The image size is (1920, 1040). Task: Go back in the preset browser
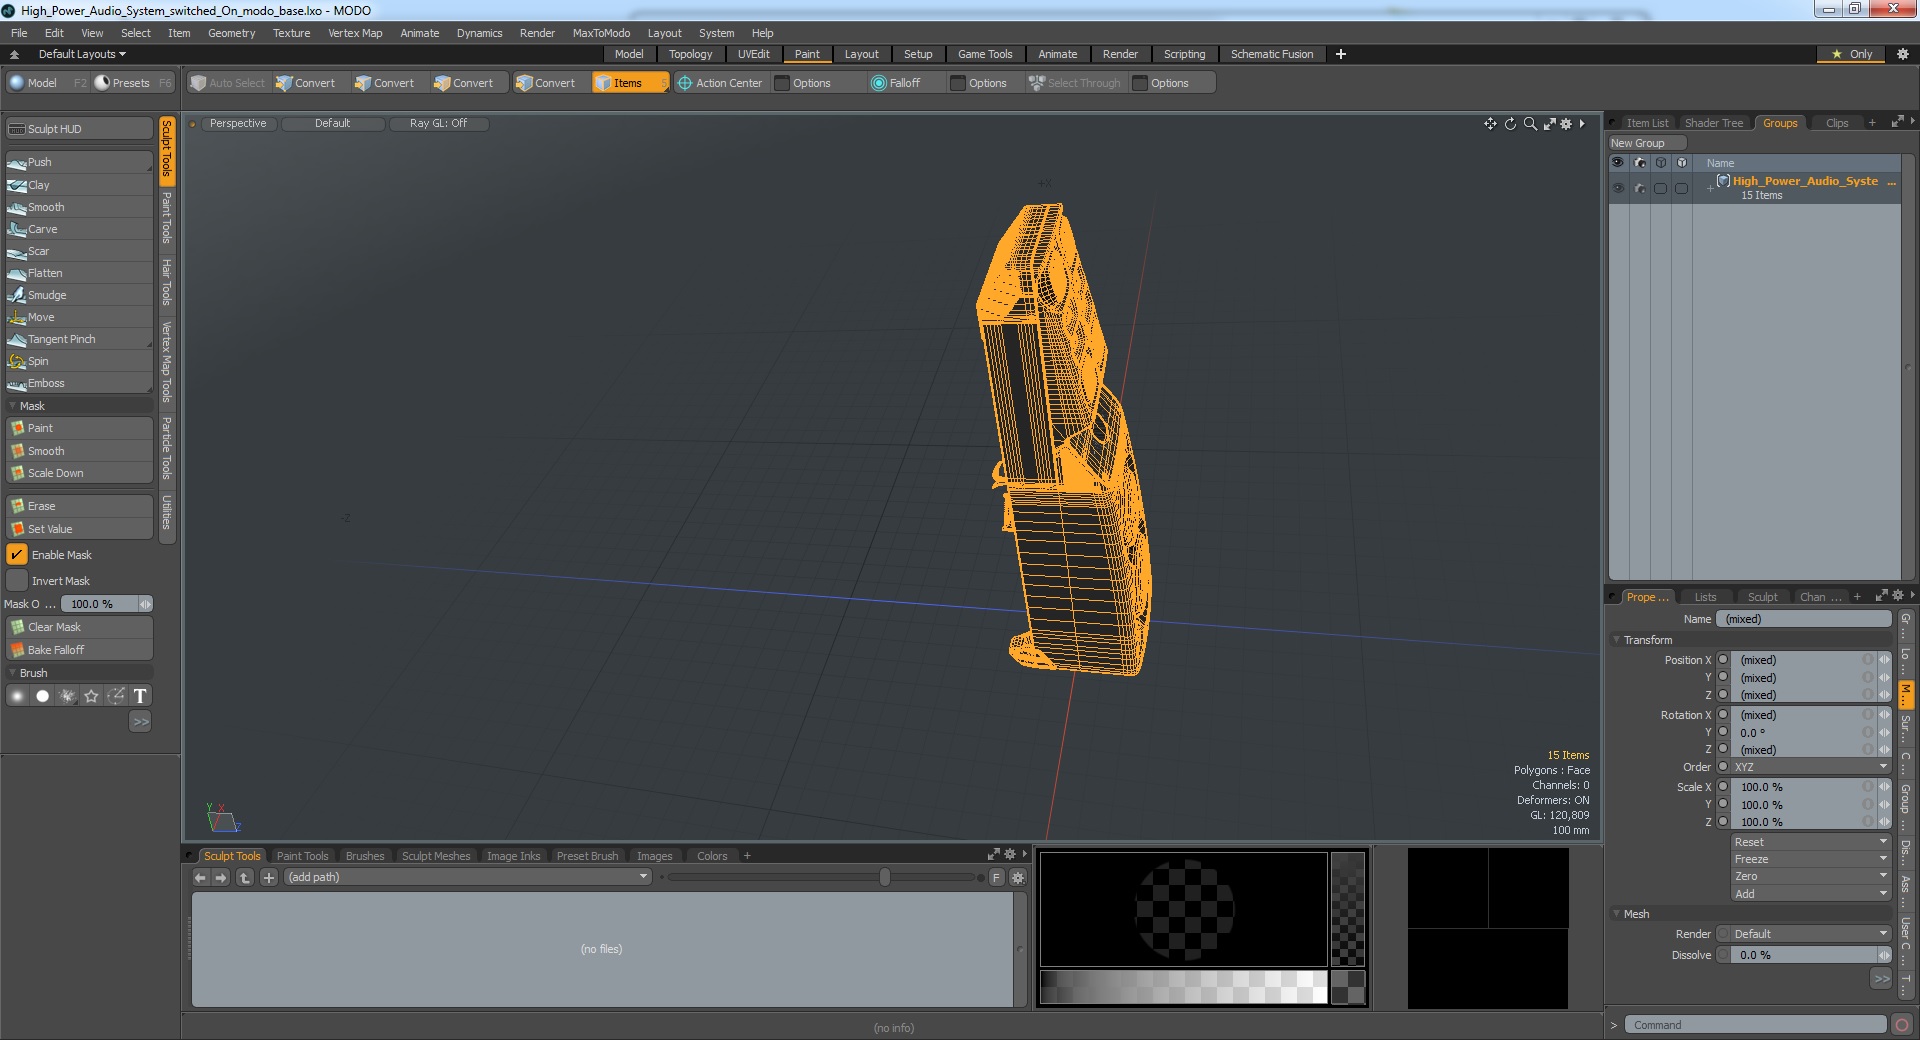point(200,877)
